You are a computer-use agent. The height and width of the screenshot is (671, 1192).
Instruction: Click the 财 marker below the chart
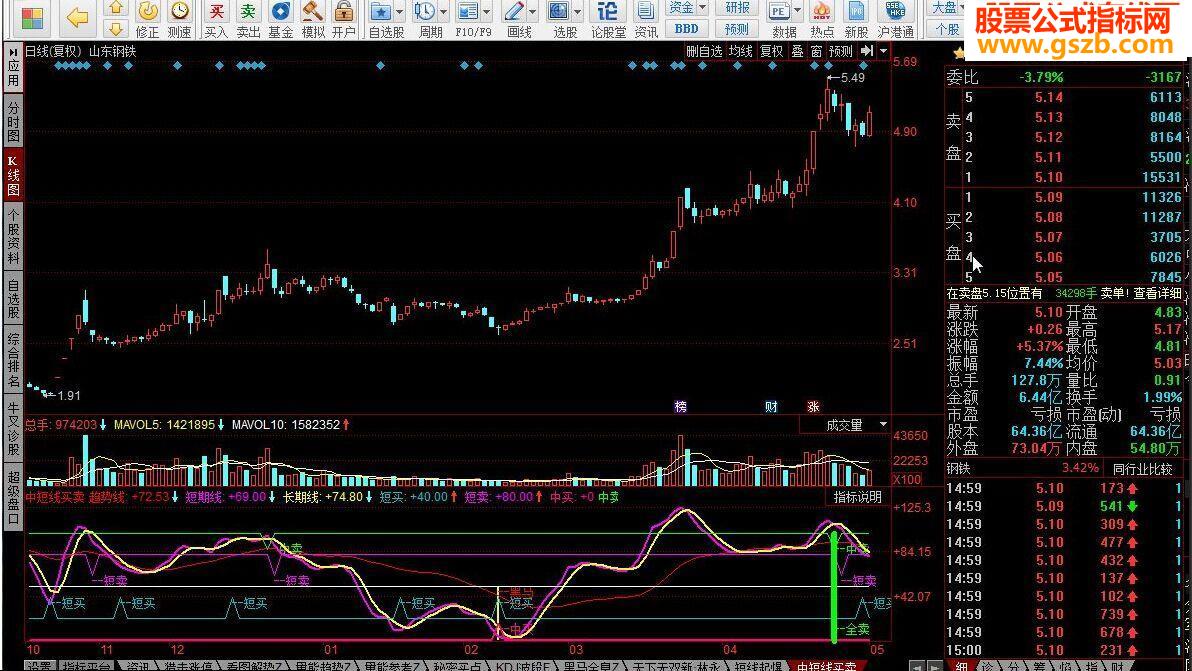pos(772,407)
